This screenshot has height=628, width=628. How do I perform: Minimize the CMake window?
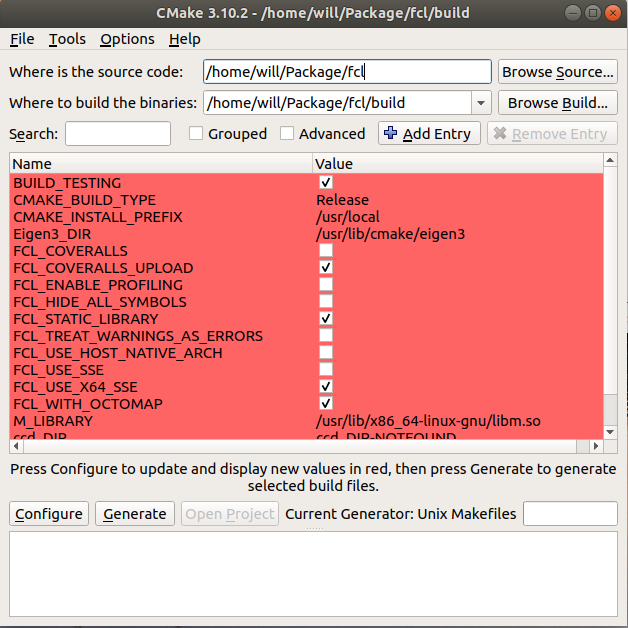pos(573,13)
